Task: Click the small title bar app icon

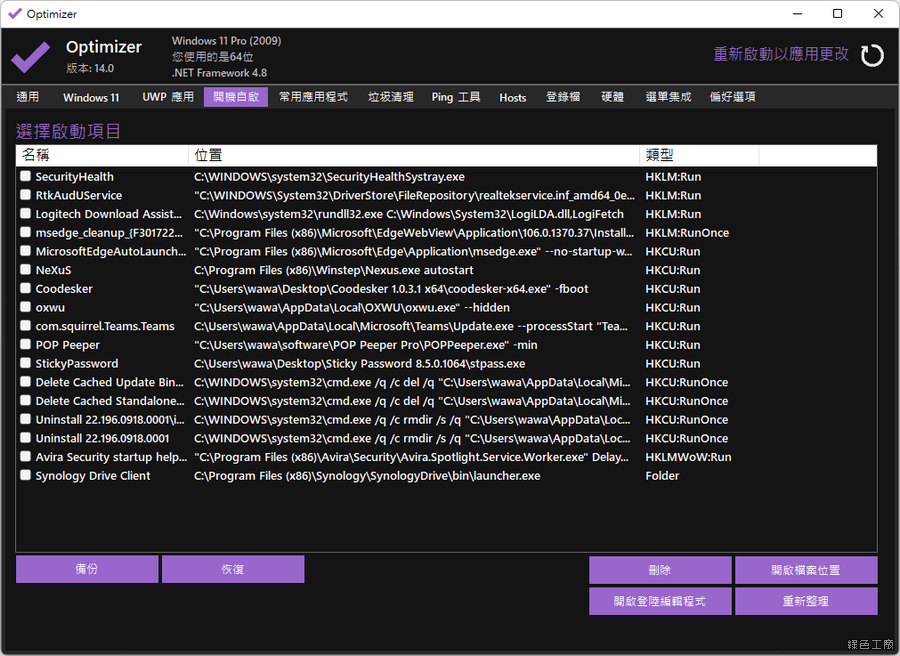Action: tap(14, 14)
